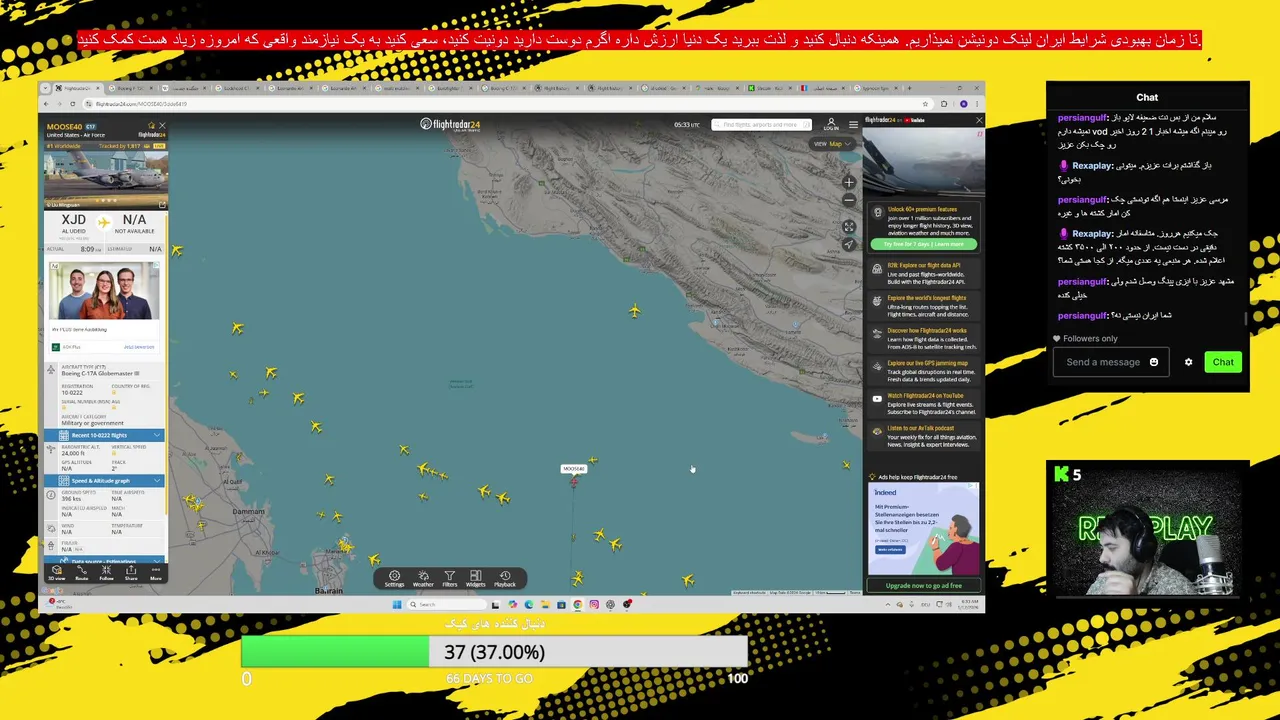The height and width of the screenshot is (720, 1280).
Task: Show the Route for this flight
Action: point(82,573)
